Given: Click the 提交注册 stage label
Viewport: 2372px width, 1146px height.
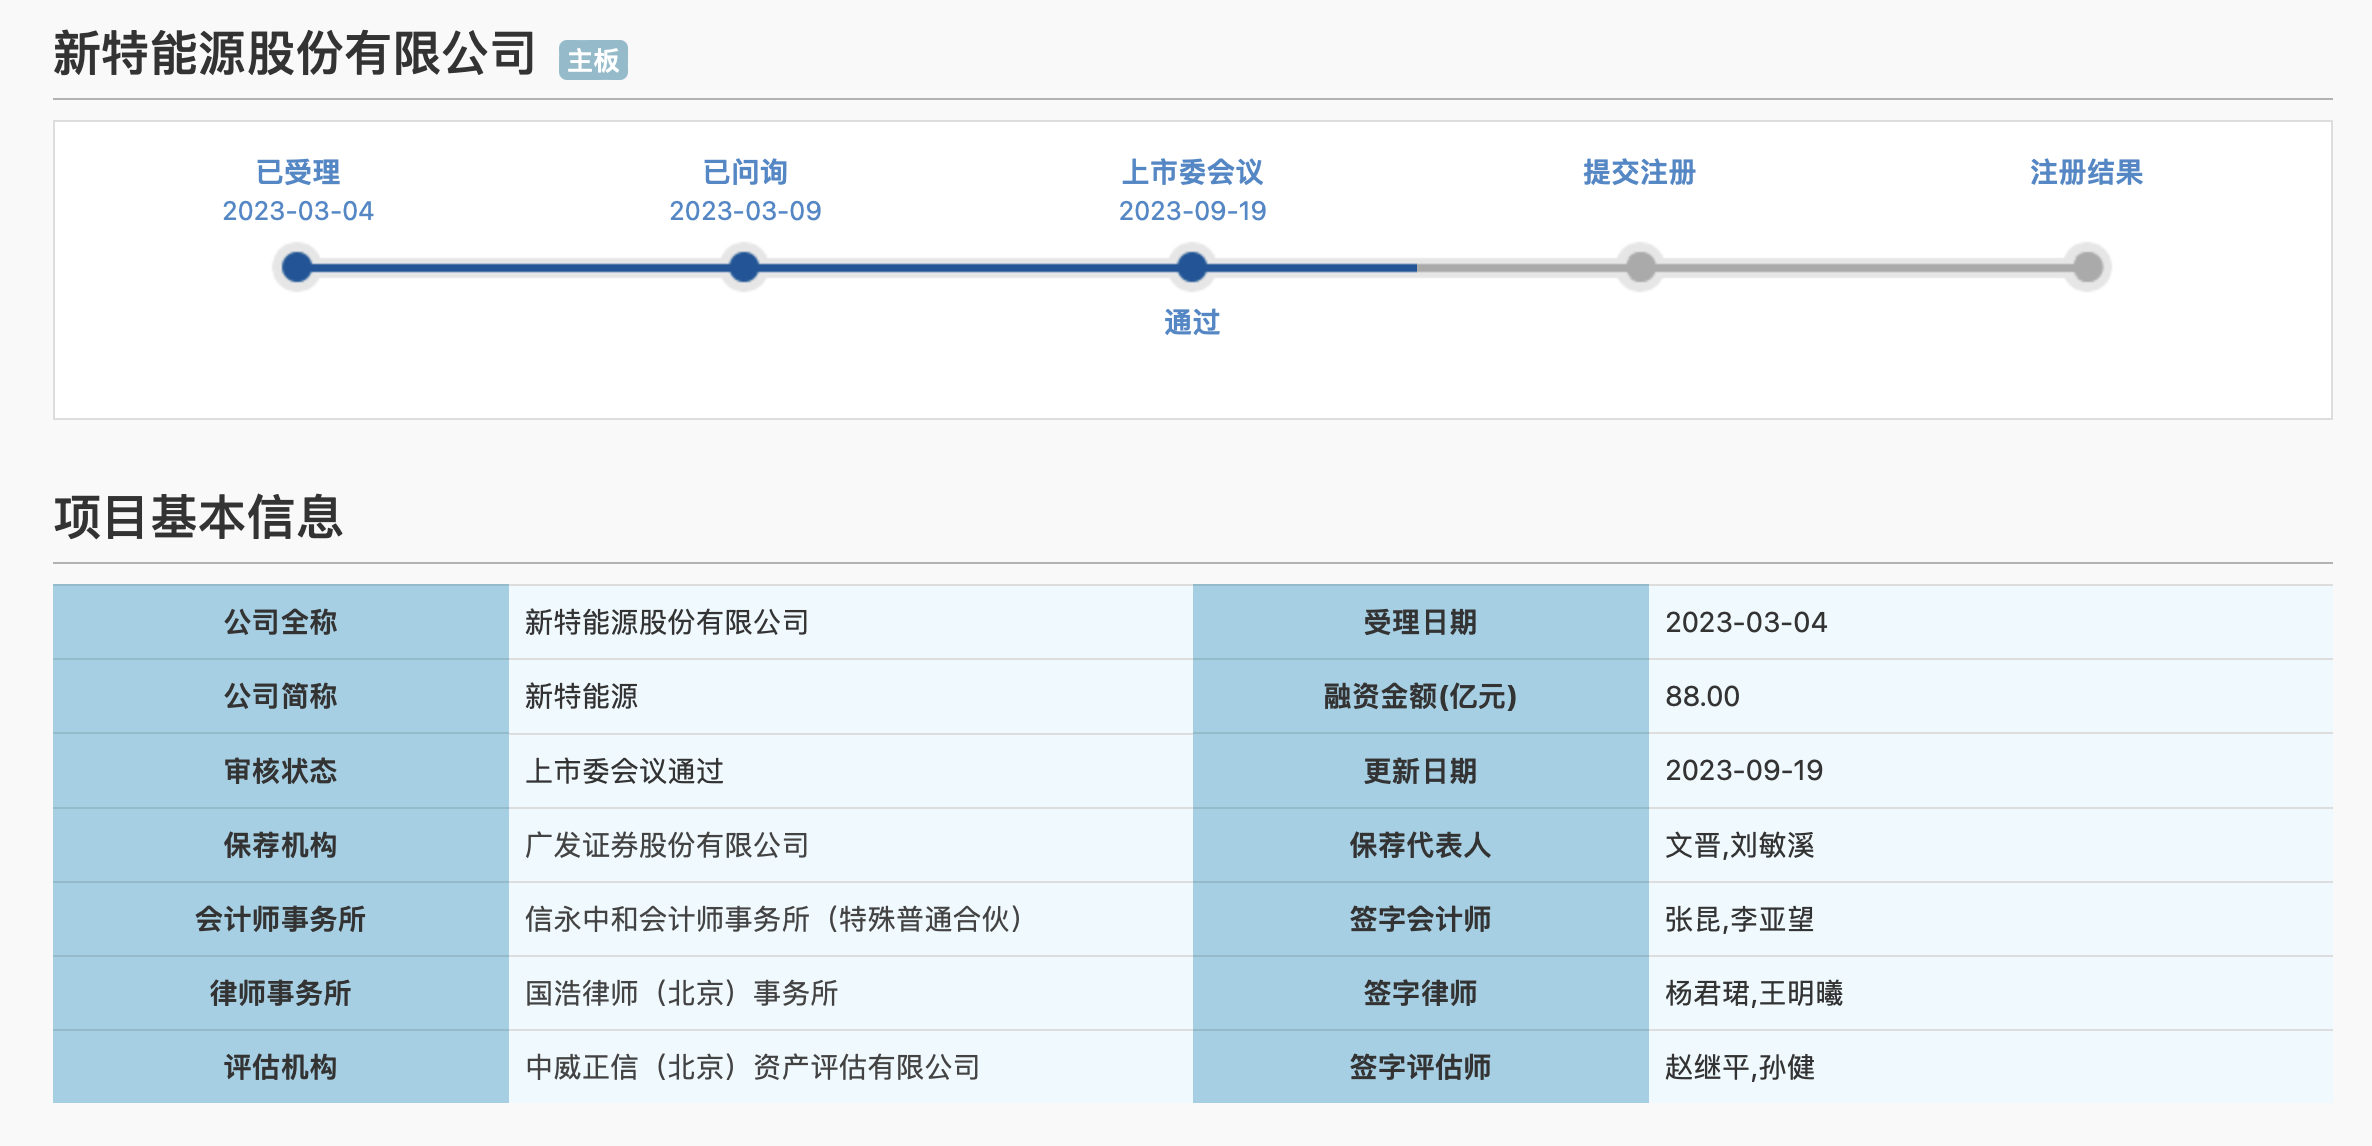Looking at the screenshot, I should pos(1639,172).
